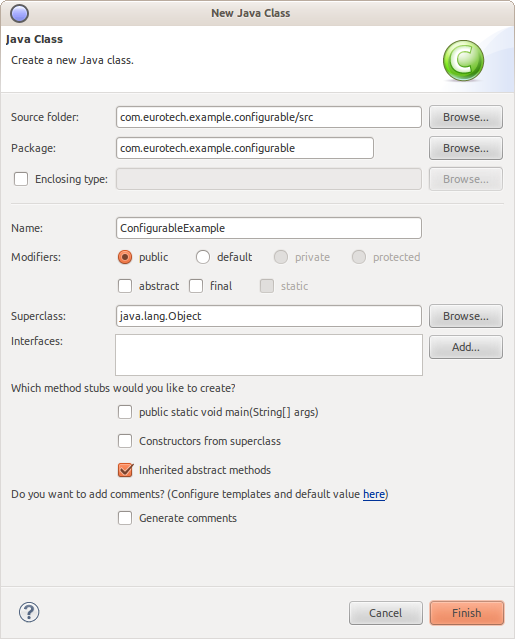Image resolution: width=515 pixels, height=639 pixels.
Task: Enable the Generate comments checkbox
Action: coord(125,518)
